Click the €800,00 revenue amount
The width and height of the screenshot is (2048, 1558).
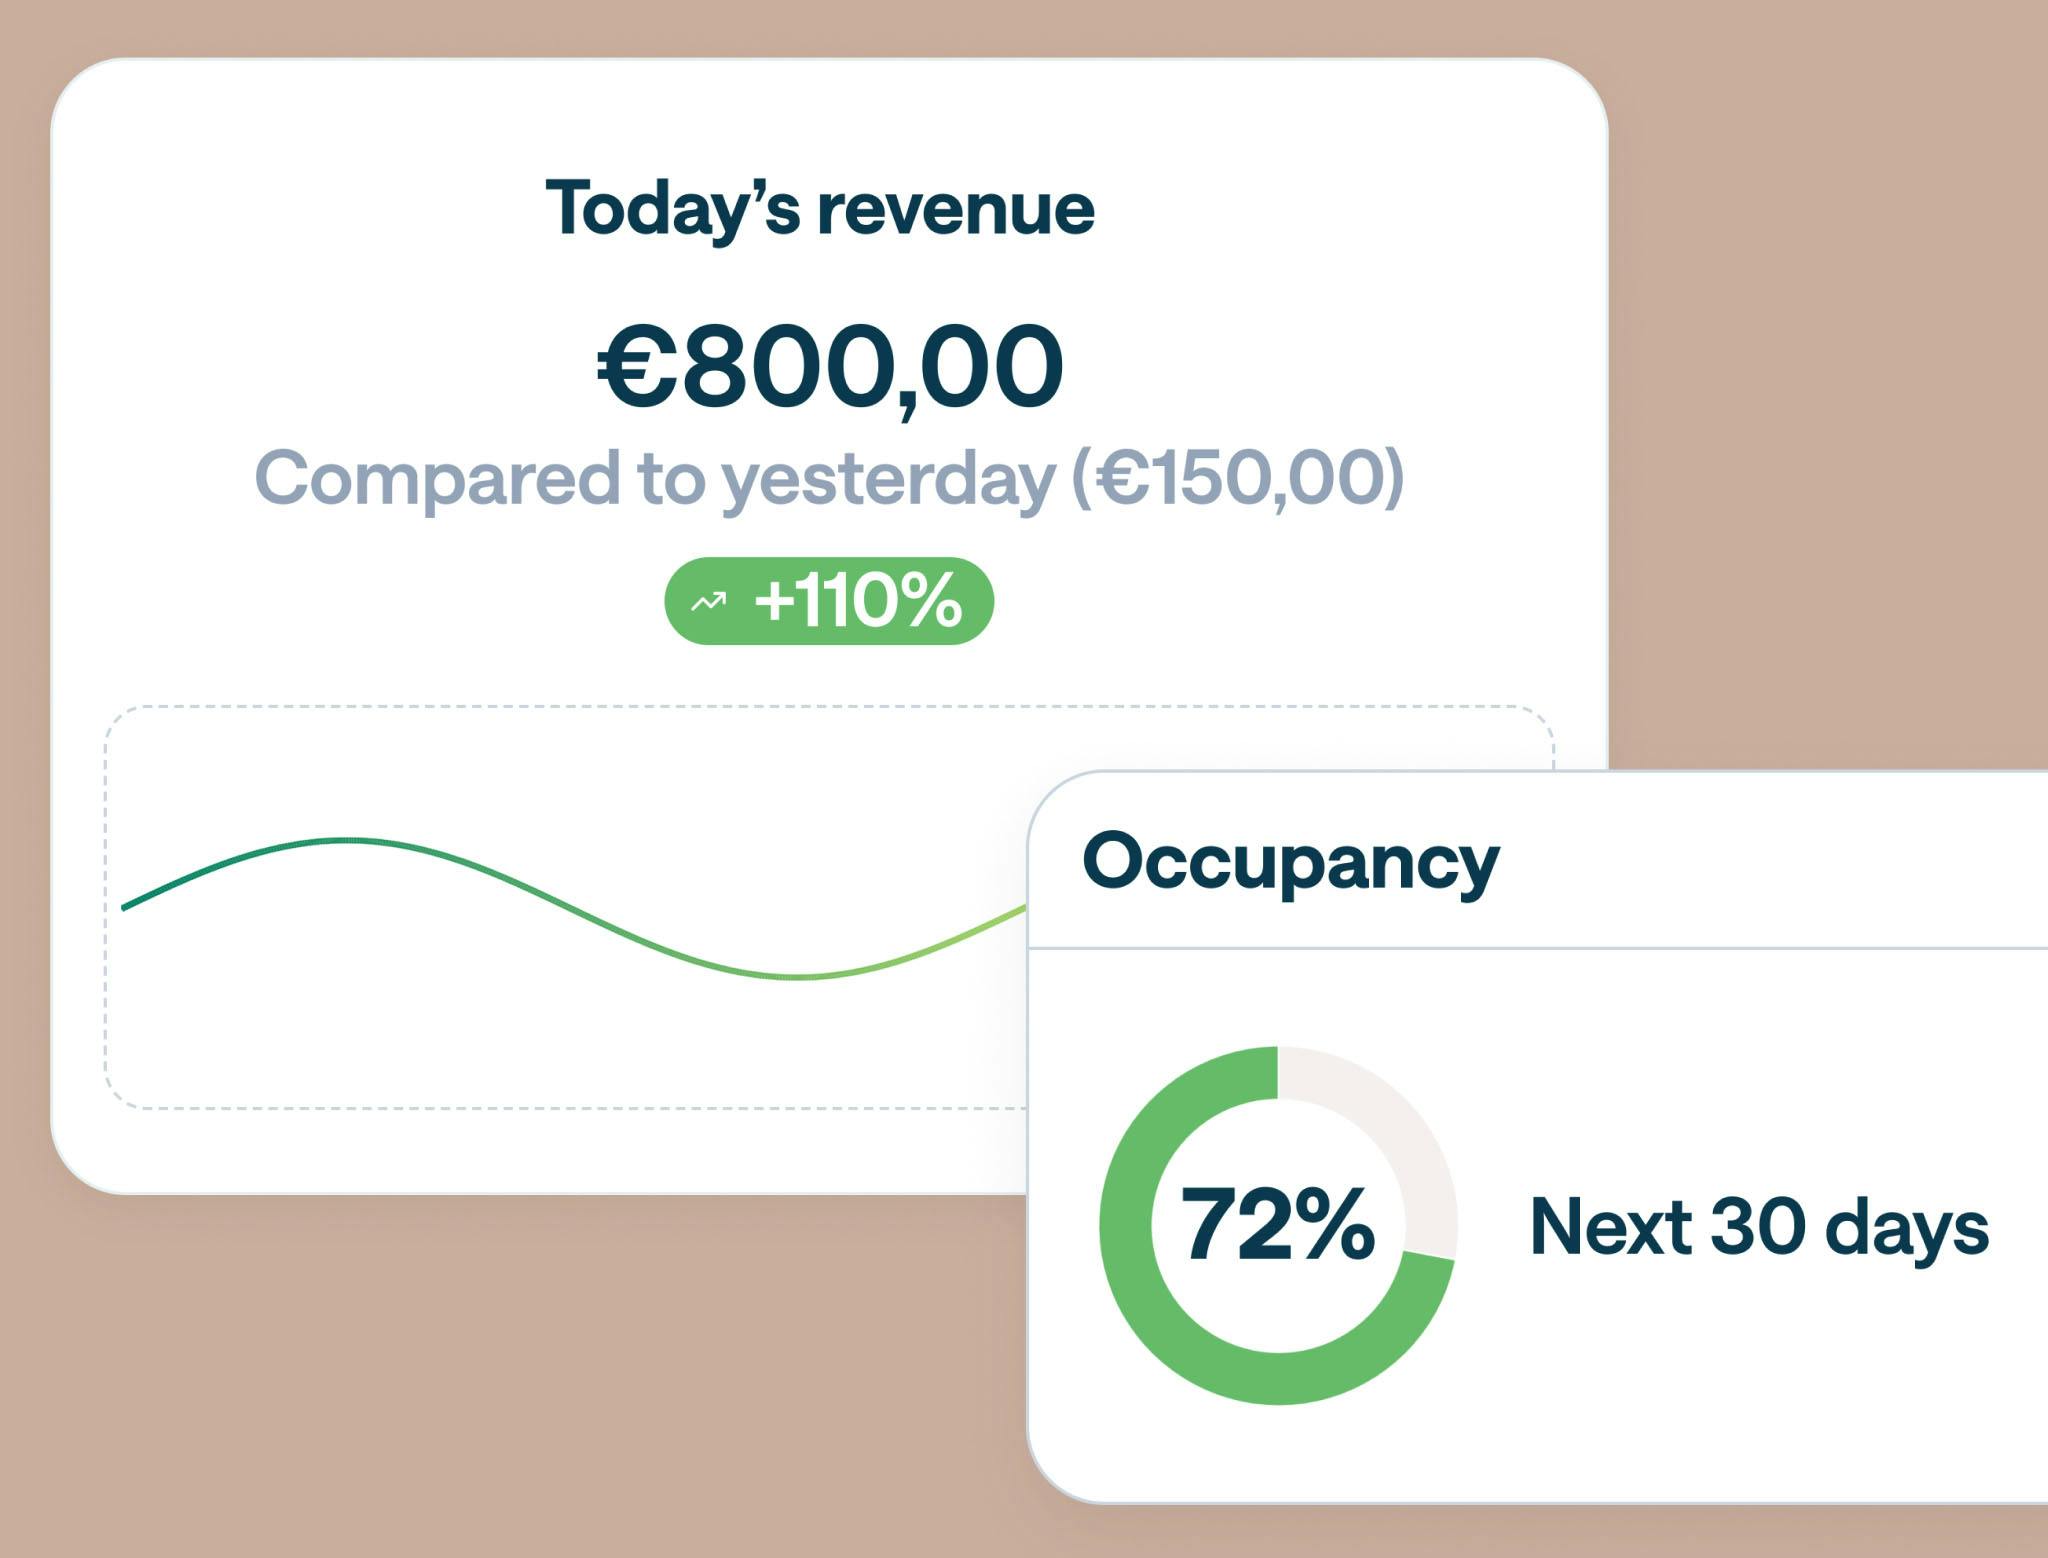(x=830, y=367)
